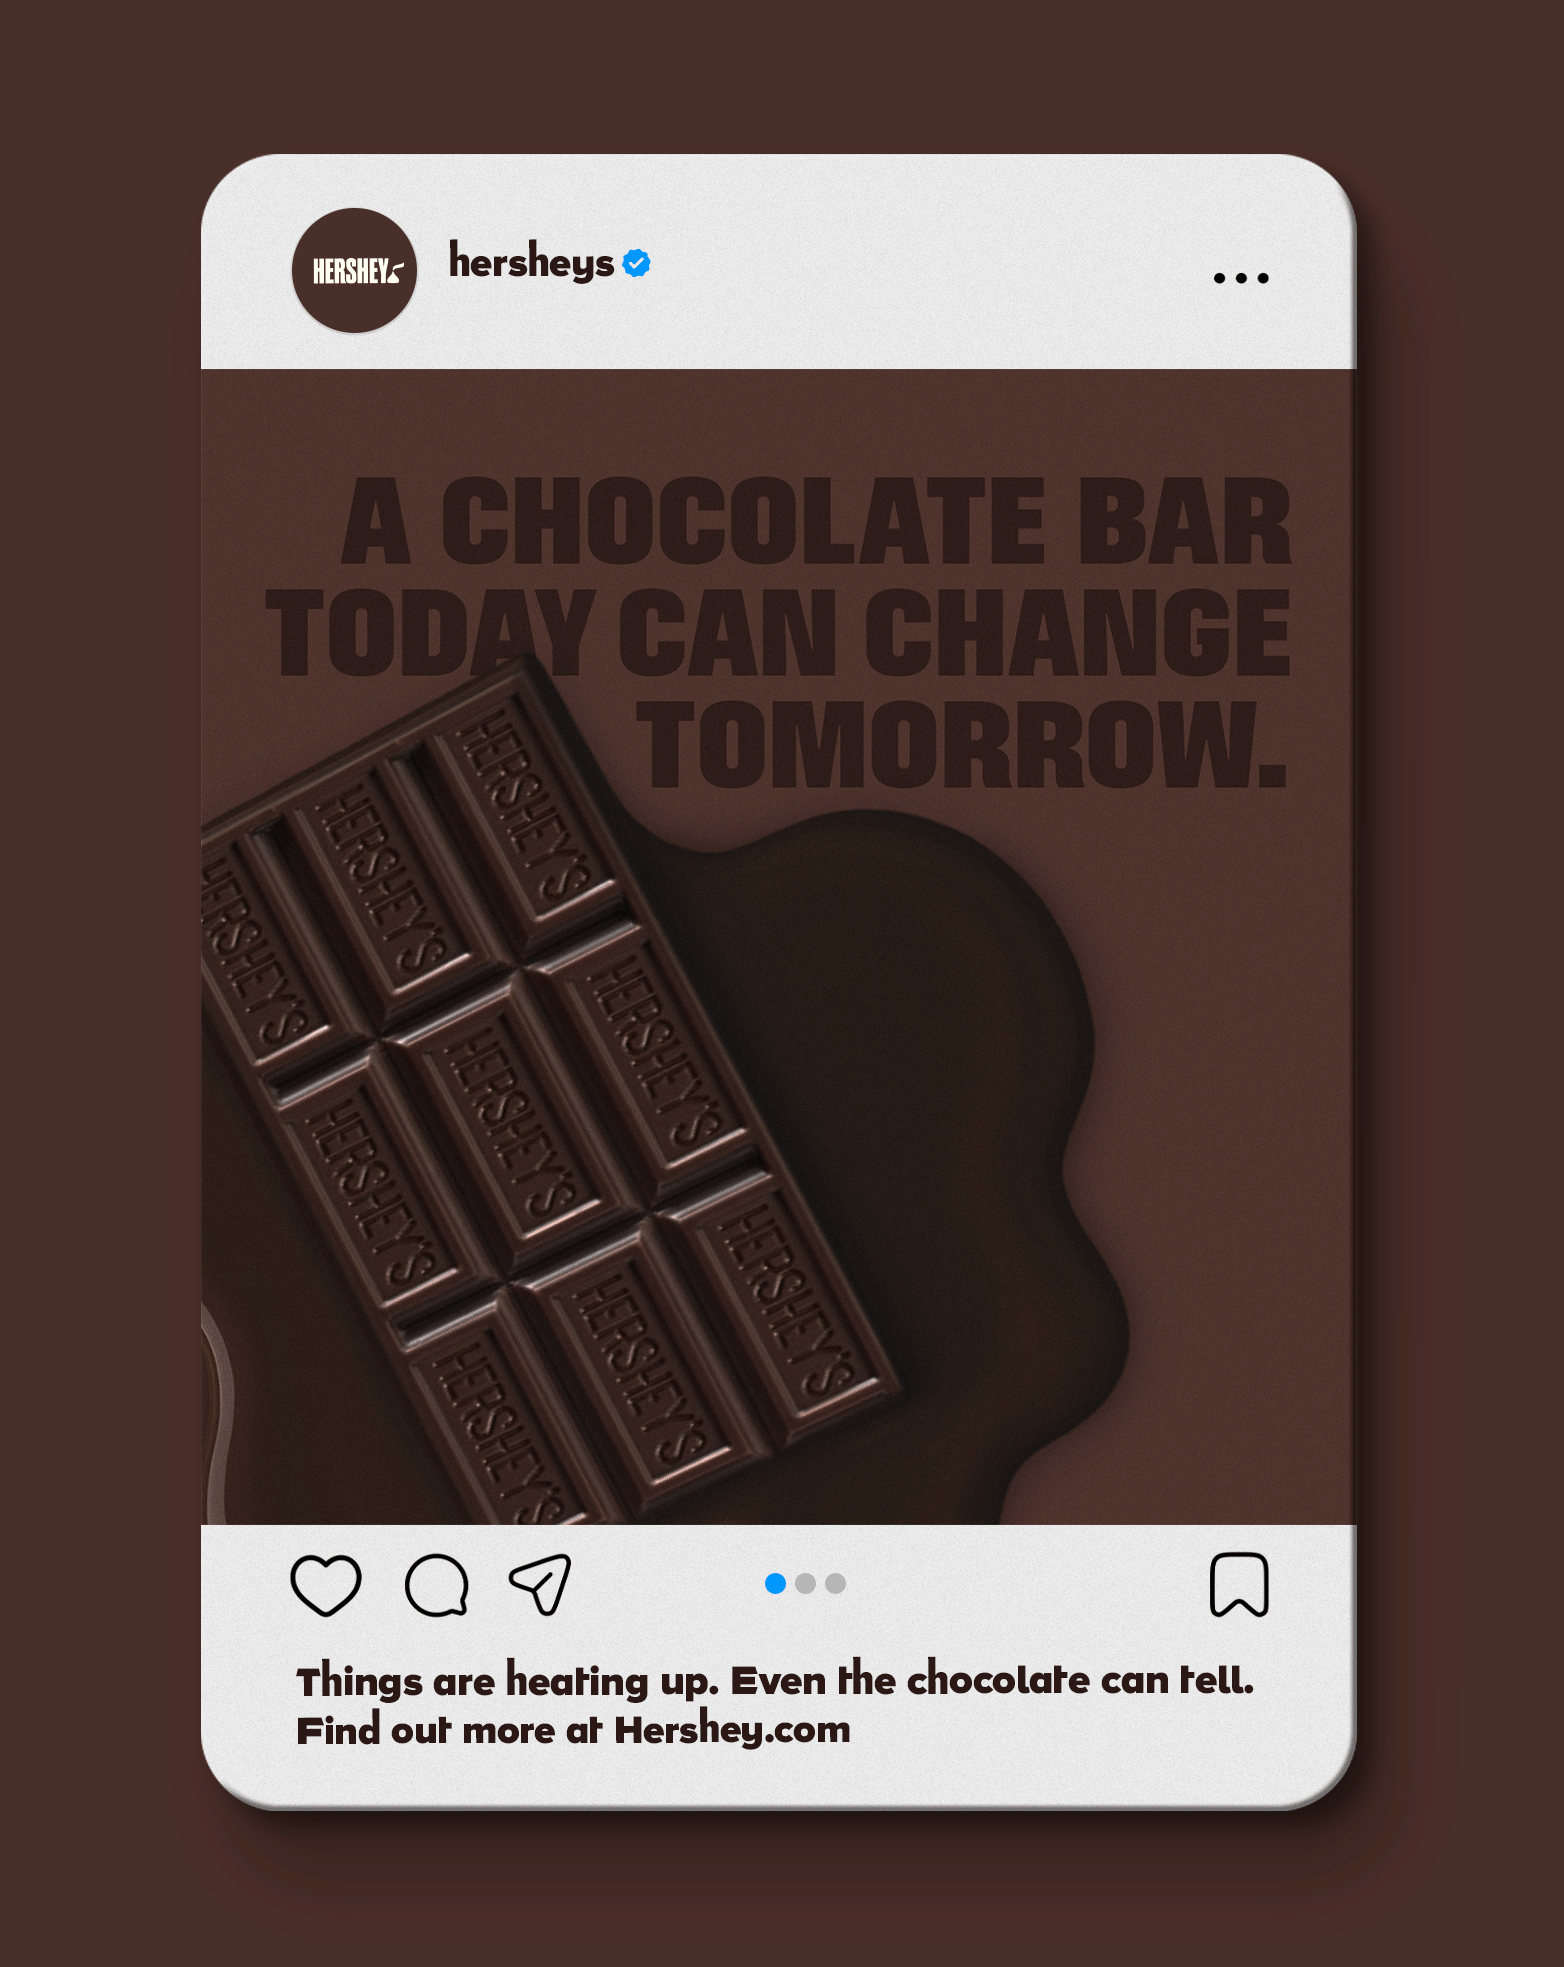This screenshot has width=1564, height=1967.
Task: Open the round Hershey's profile avatar
Action: [354, 270]
